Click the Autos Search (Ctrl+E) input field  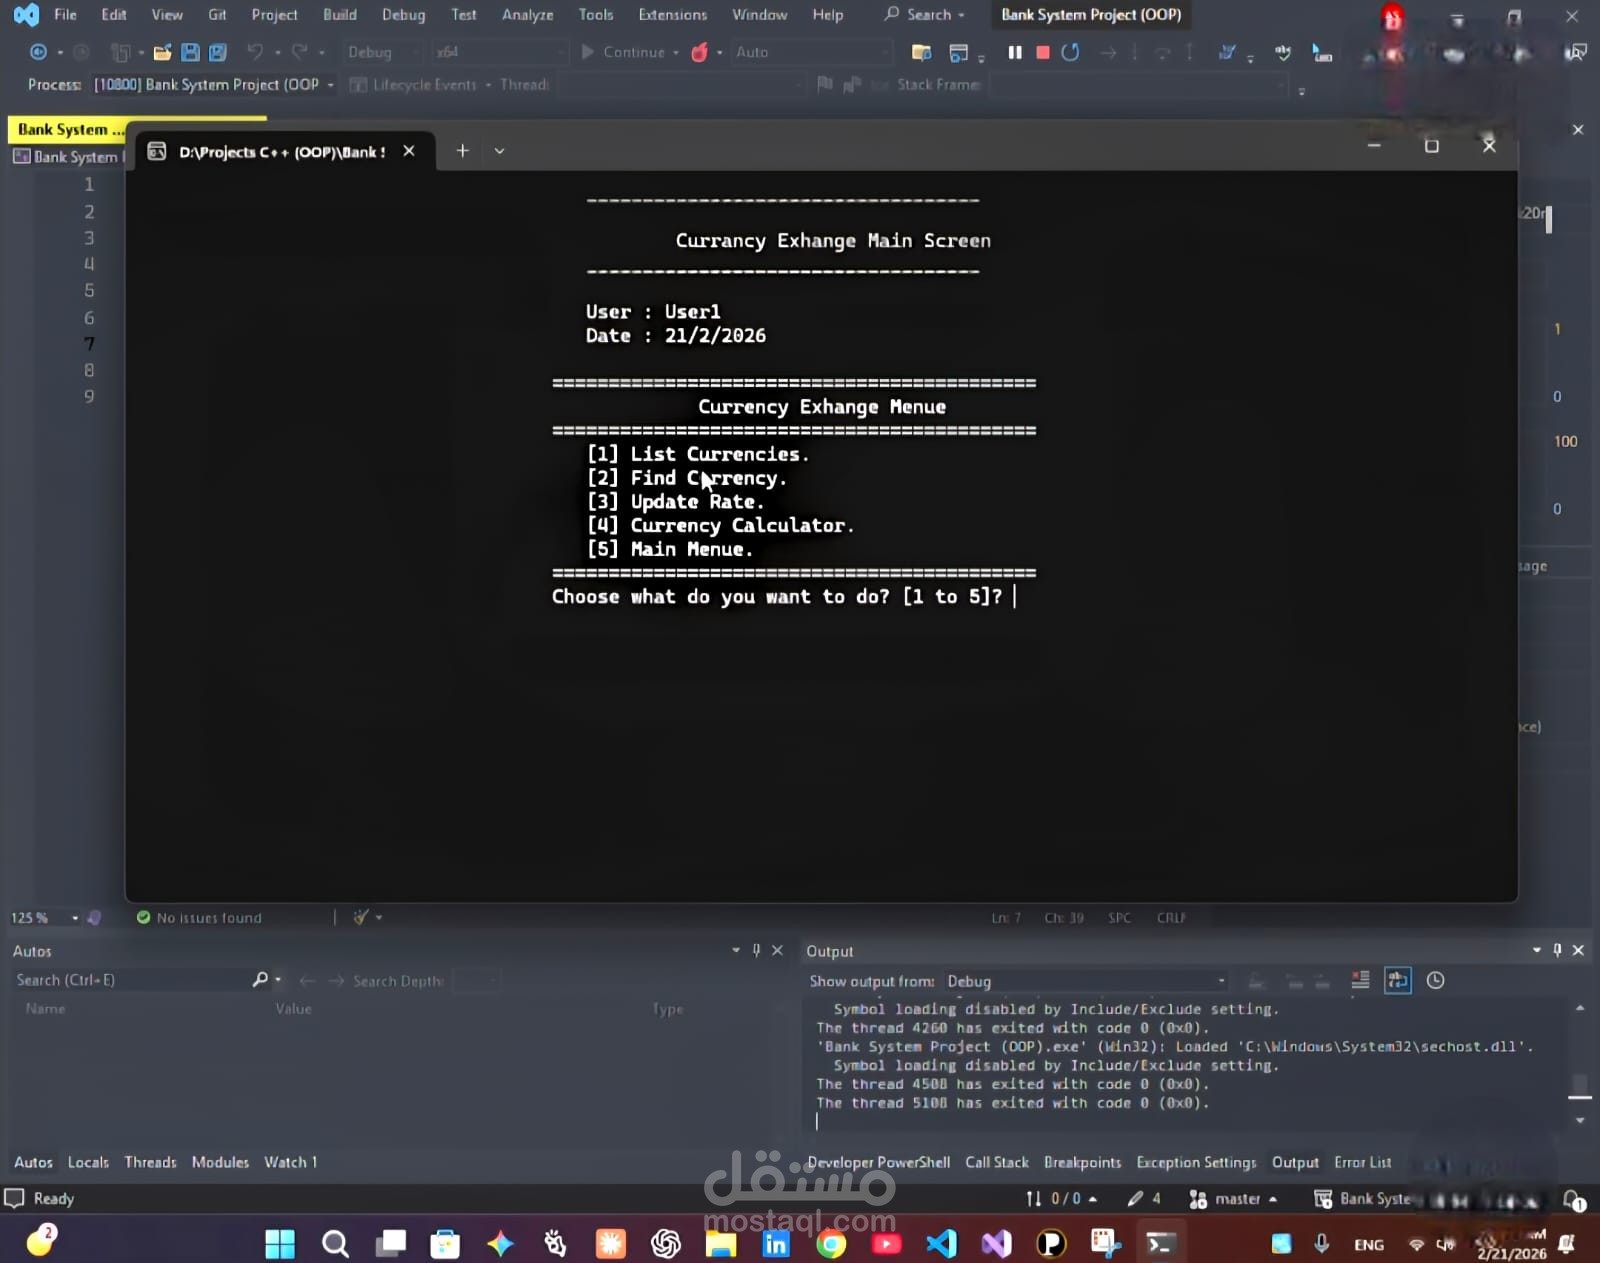point(130,980)
